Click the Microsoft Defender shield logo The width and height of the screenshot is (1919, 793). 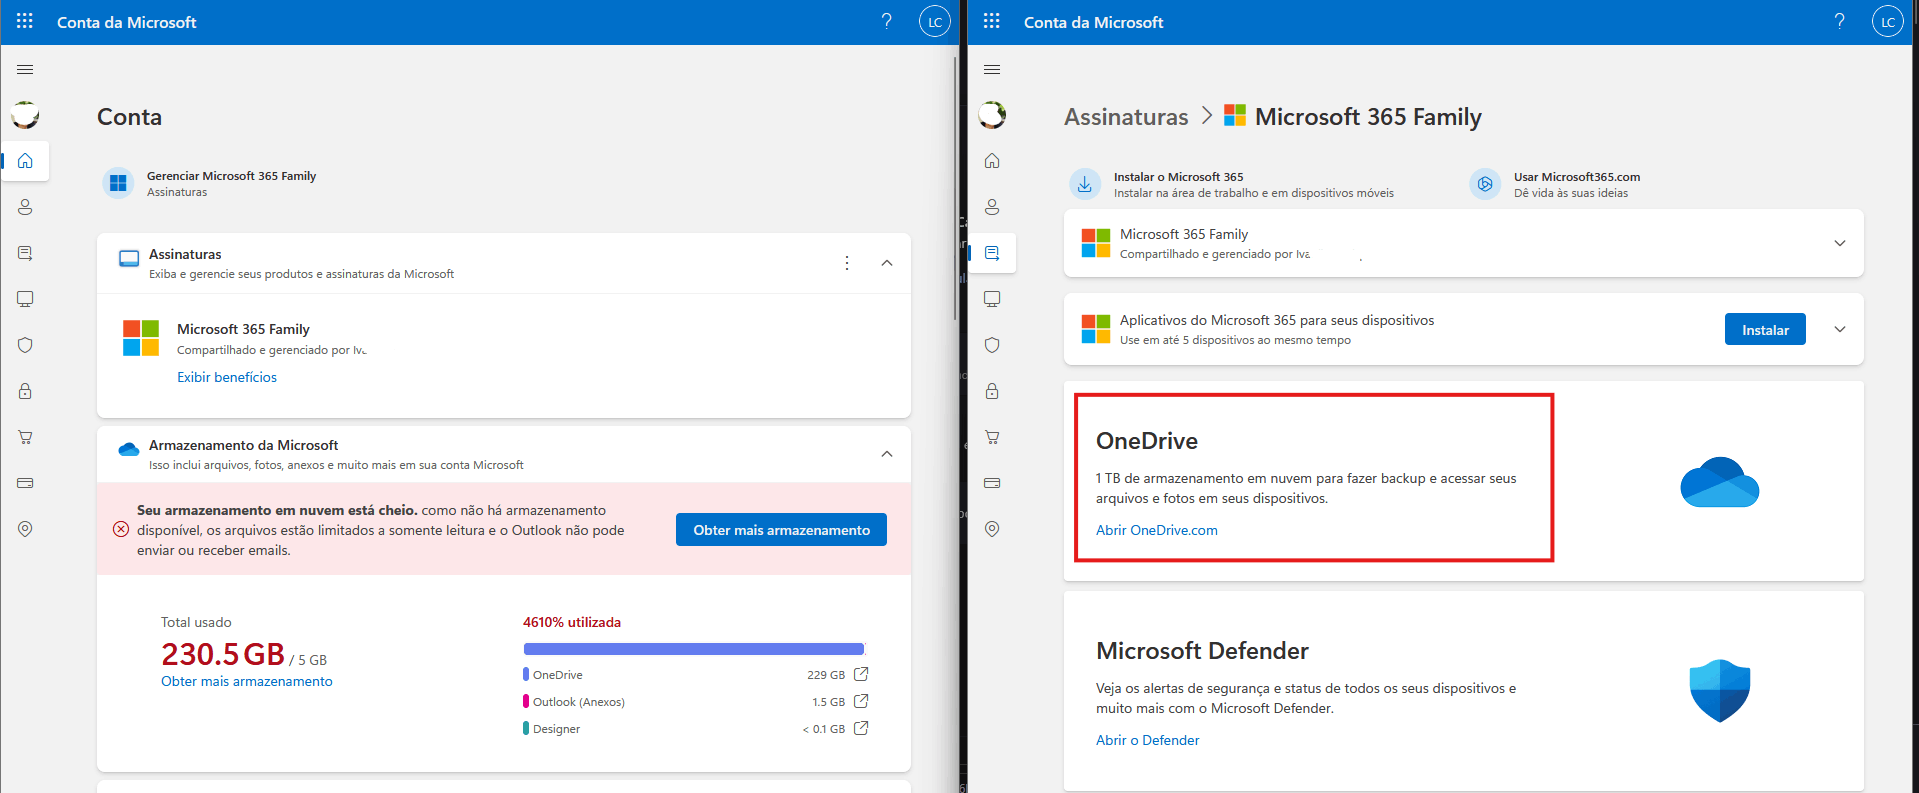click(x=1720, y=690)
